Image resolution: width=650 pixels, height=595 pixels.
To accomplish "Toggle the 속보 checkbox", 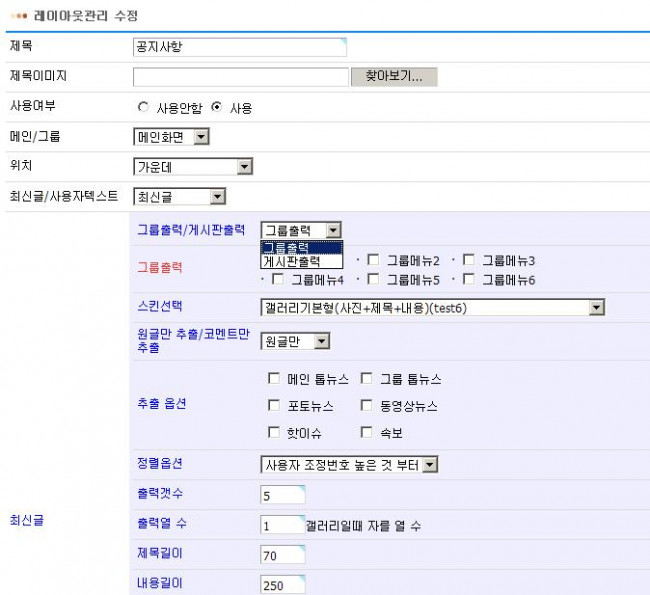I will (x=366, y=433).
